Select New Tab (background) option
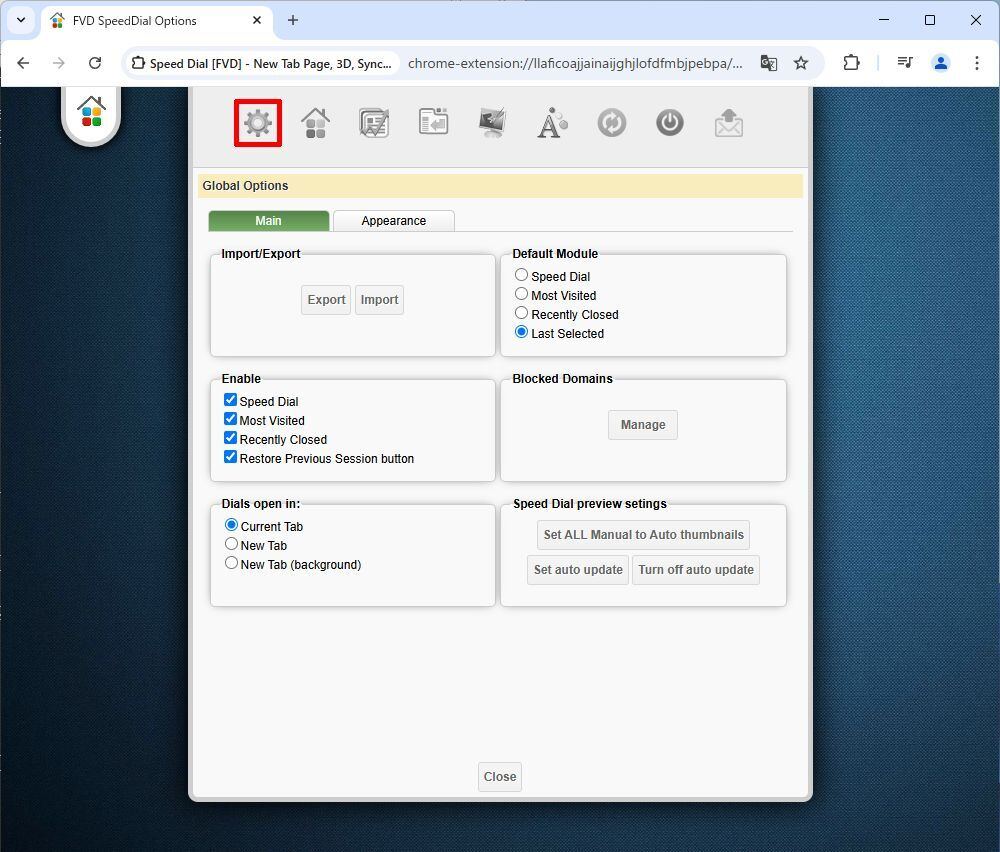The height and width of the screenshot is (852, 1000). coord(231,563)
